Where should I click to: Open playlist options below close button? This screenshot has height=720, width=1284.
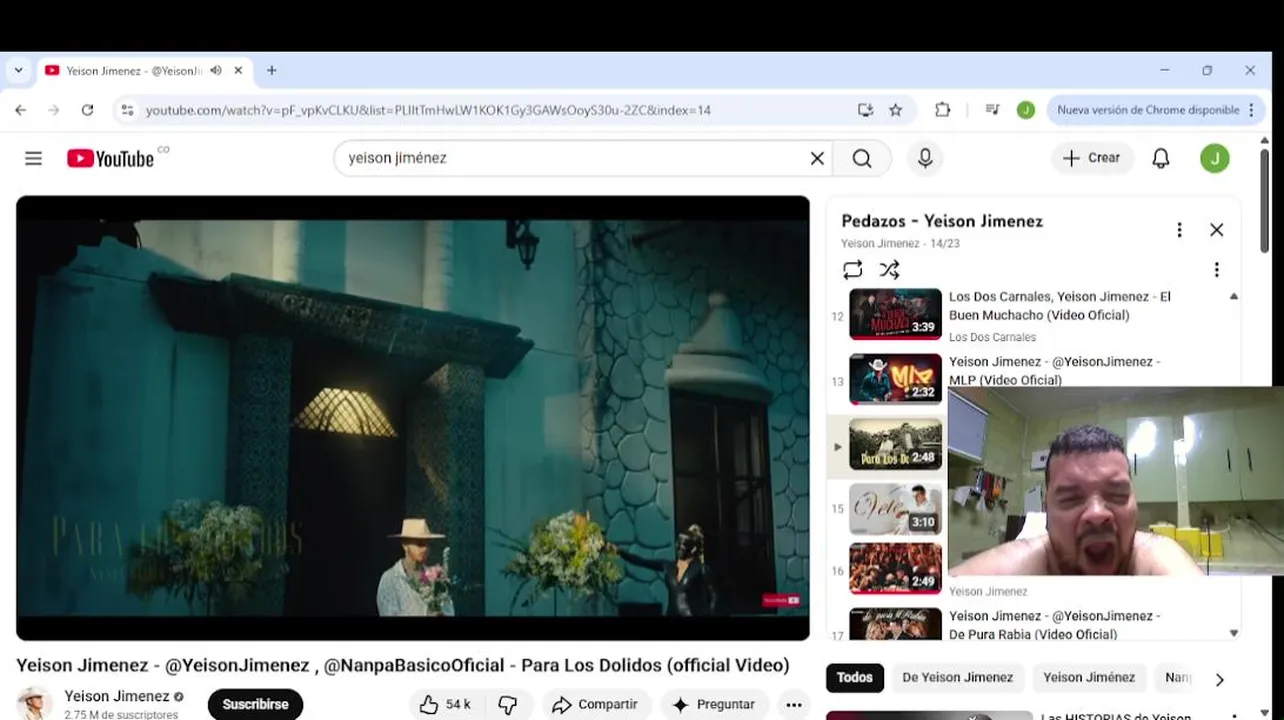pyautogui.click(x=1216, y=270)
